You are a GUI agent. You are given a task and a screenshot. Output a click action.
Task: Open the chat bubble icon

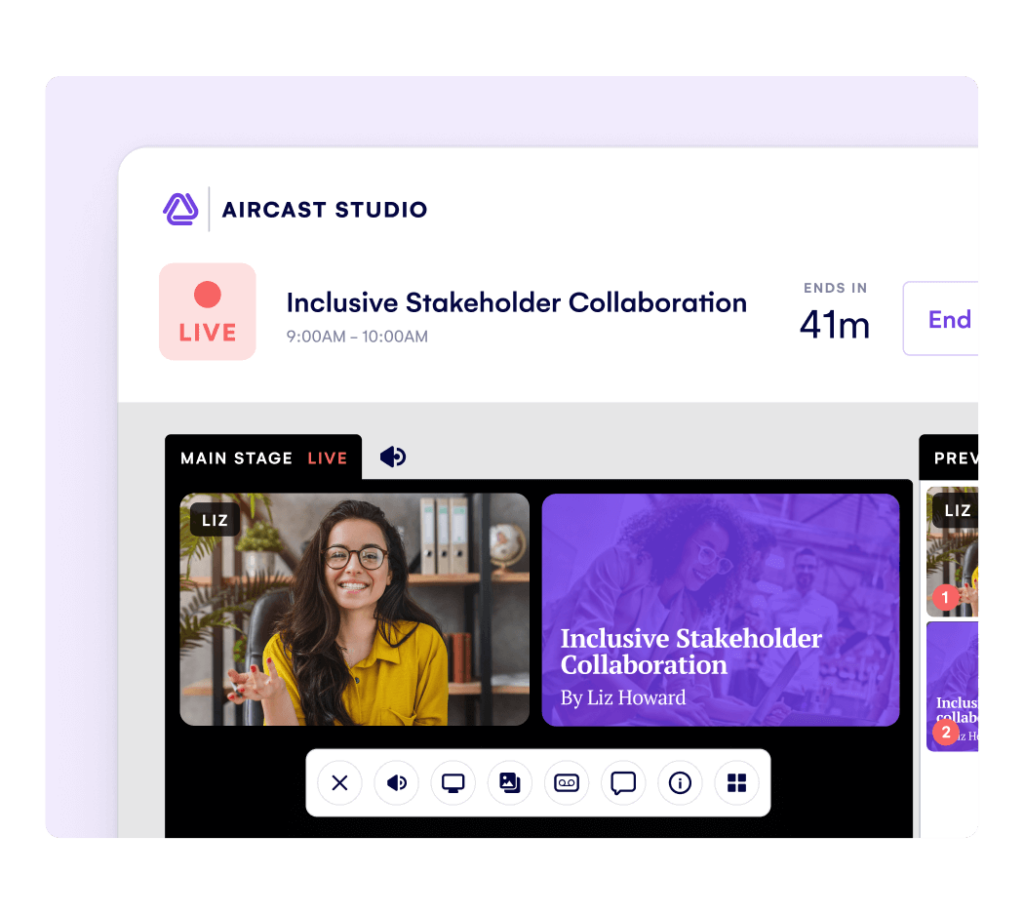623,783
